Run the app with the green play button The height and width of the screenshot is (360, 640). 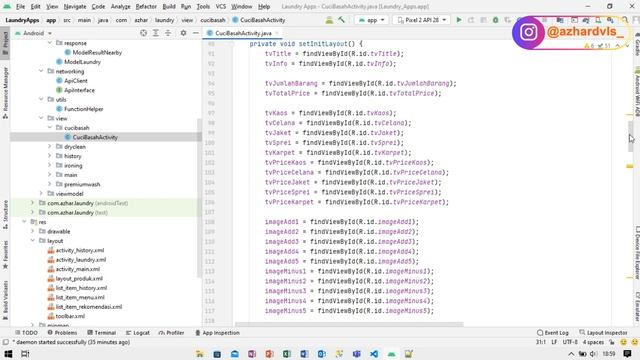[459, 20]
